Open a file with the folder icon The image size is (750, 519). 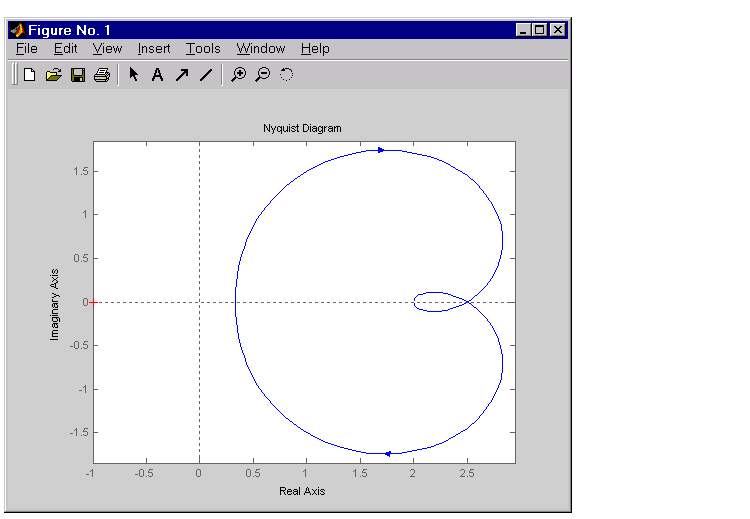54,75
